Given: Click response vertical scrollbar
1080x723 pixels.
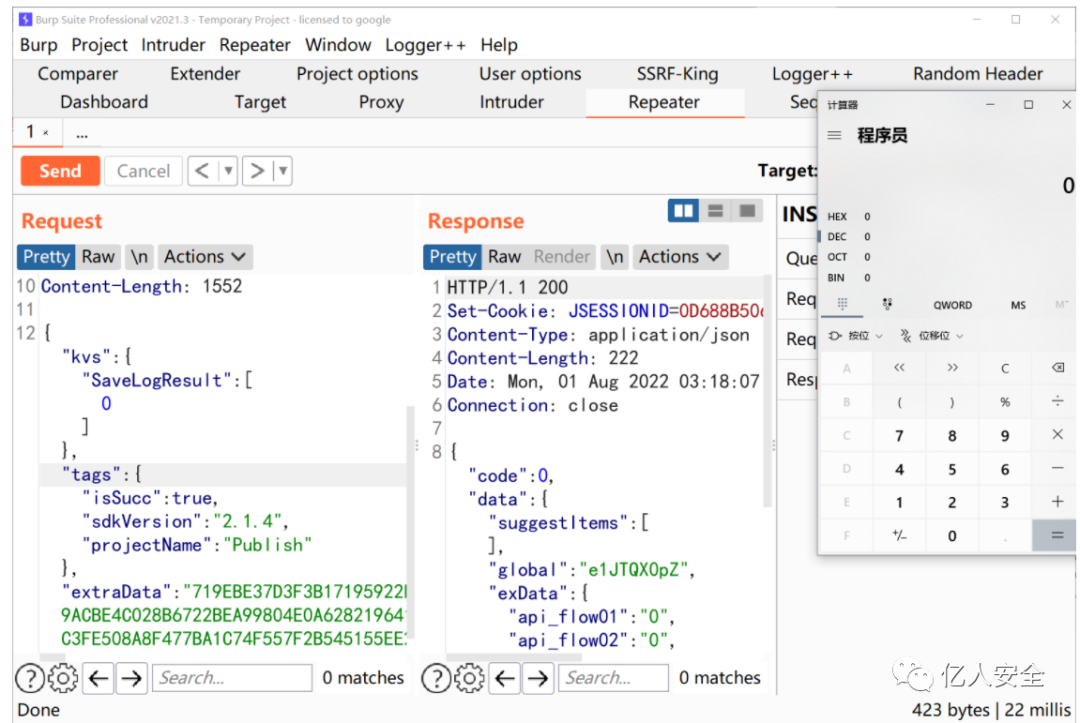Looking at the screenshot, I should pyautogui.click(x=767, y=392).
